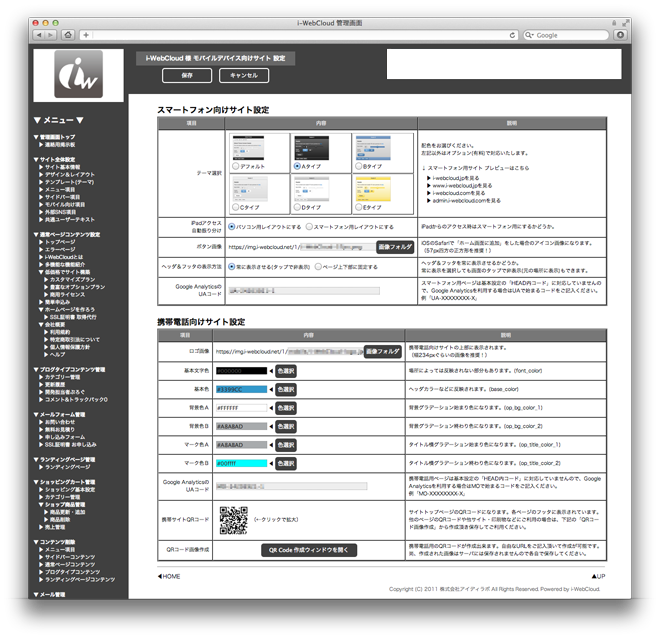This screenshot has width=660, height=638.
Task: Collapse the 管理画面トップ menu section
Action: [x=36, y=137]
